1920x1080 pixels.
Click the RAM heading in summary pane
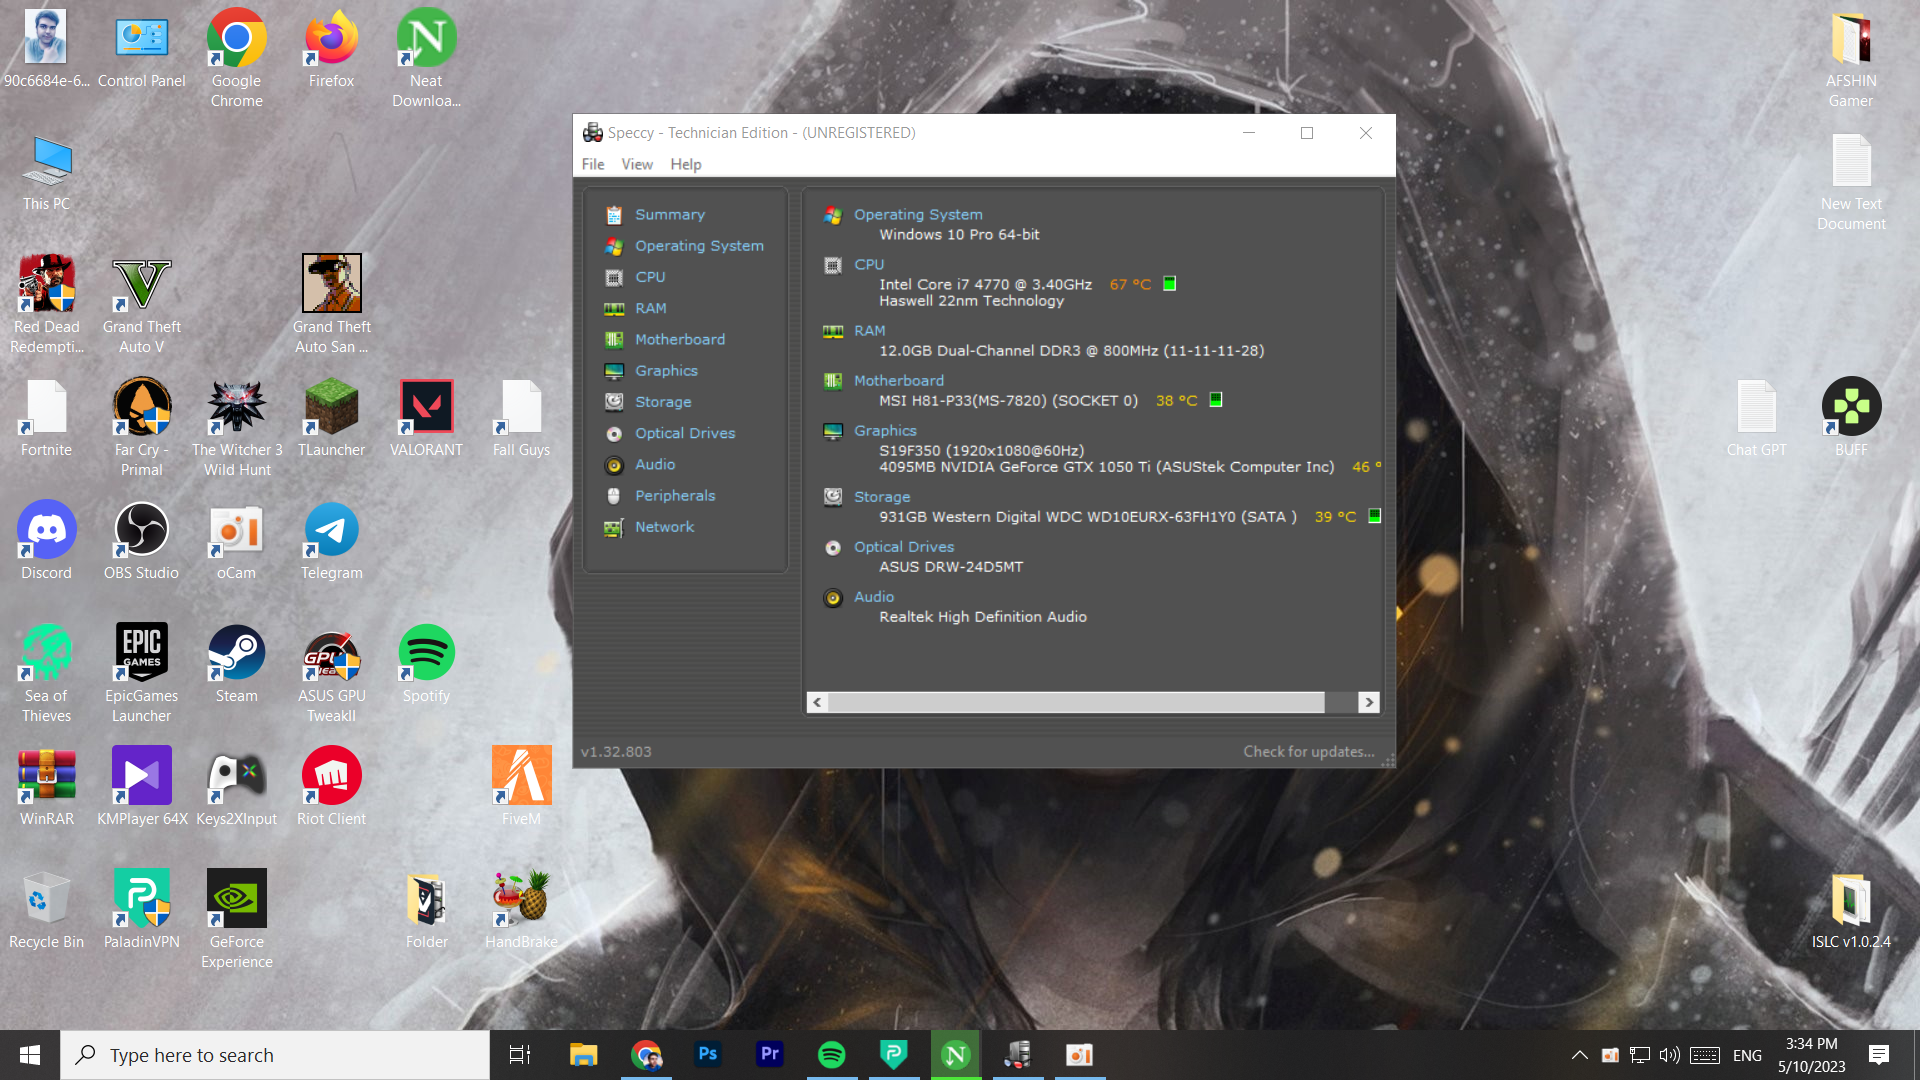[870, 330]
